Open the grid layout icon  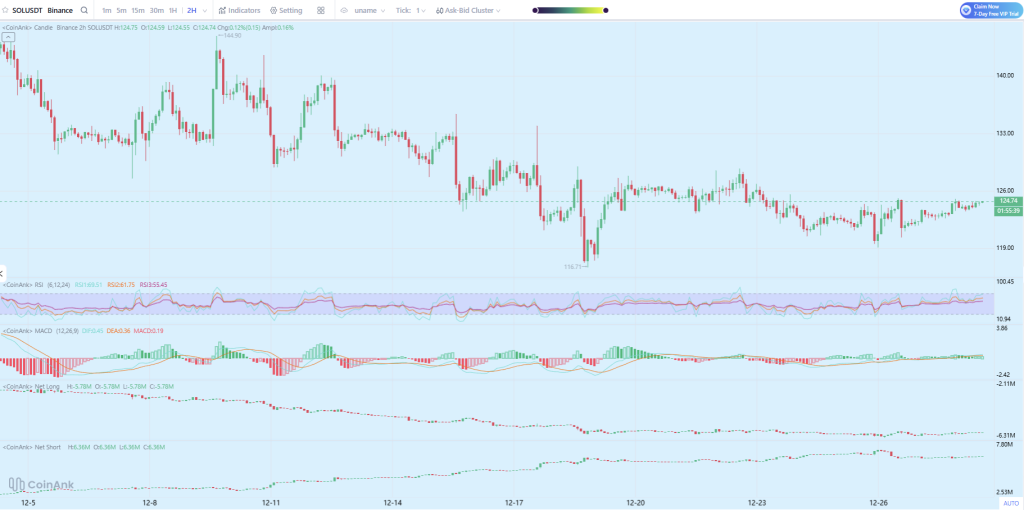320,10
